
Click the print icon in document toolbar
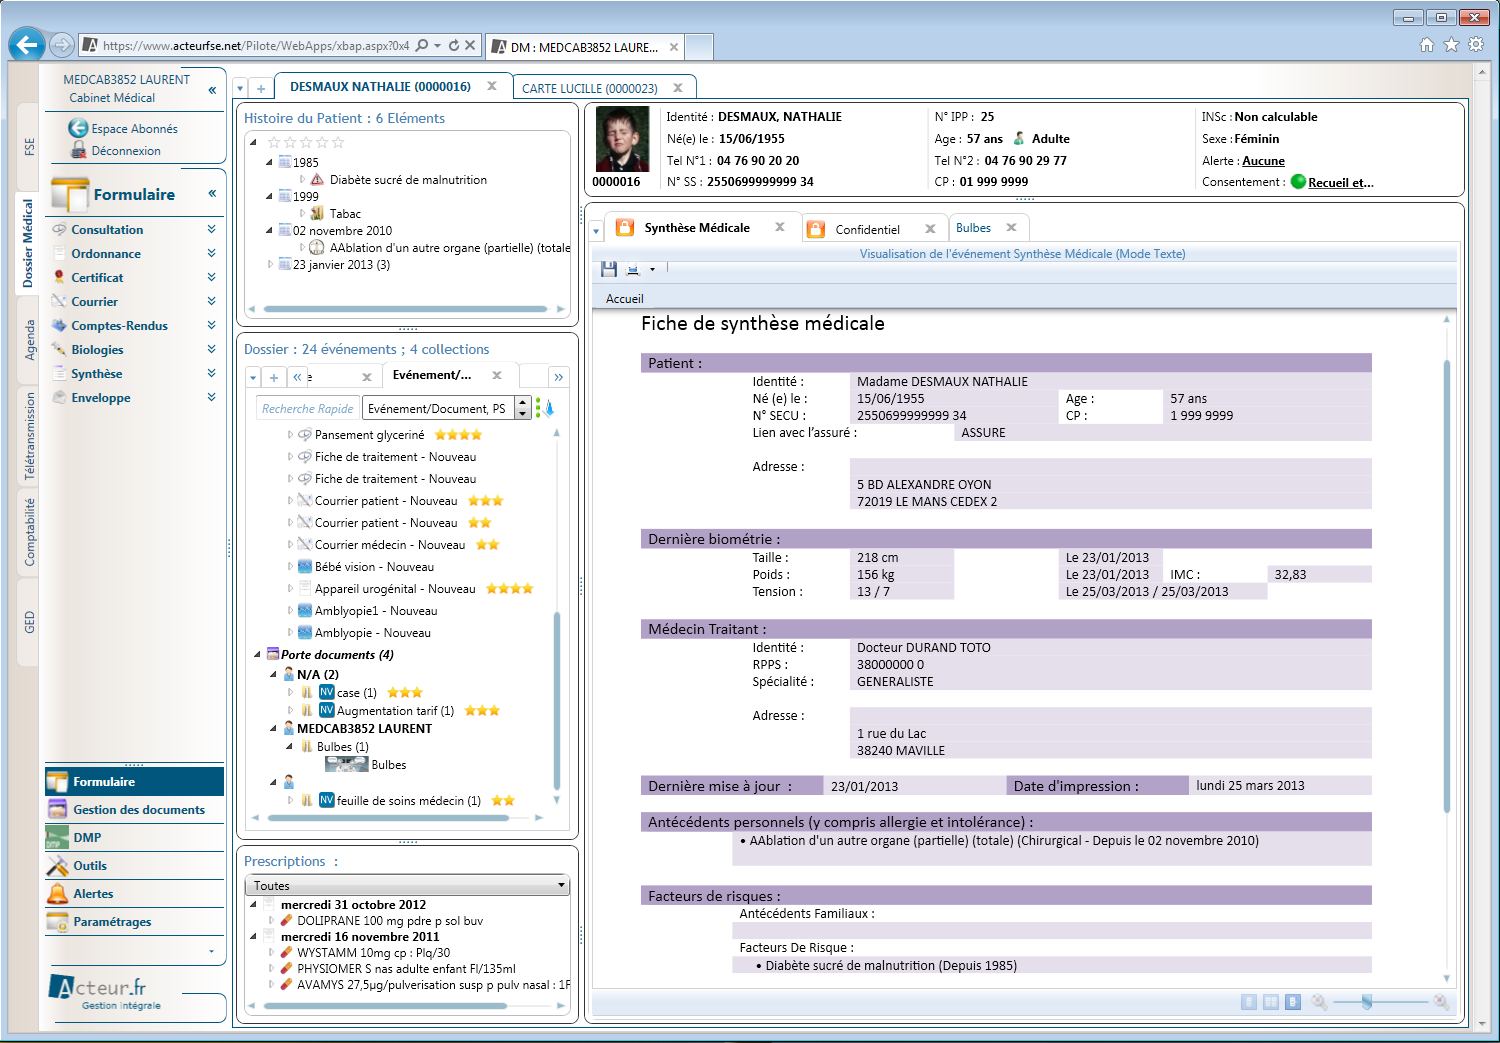point(632,269)
